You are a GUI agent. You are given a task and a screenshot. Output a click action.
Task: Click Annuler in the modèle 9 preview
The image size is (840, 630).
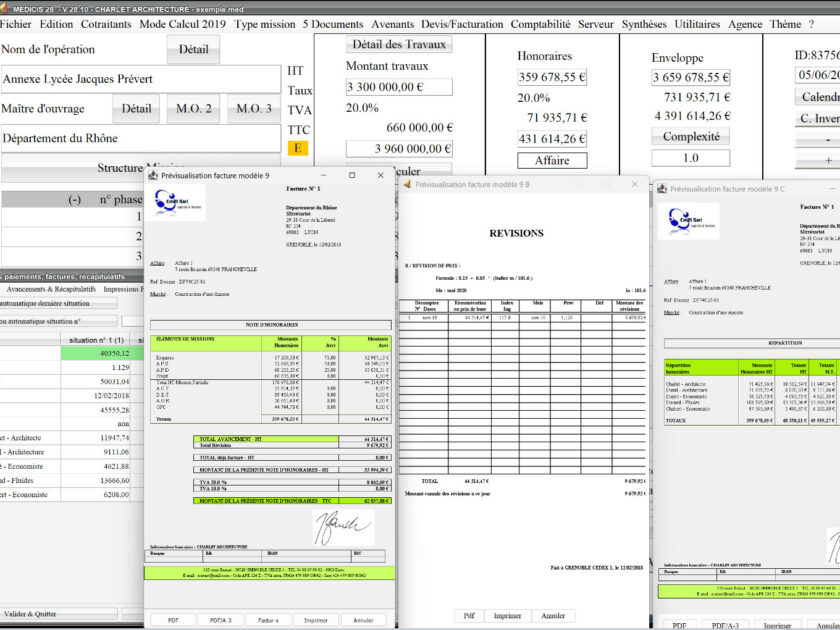pyautogui.click(x=363, y=620)
